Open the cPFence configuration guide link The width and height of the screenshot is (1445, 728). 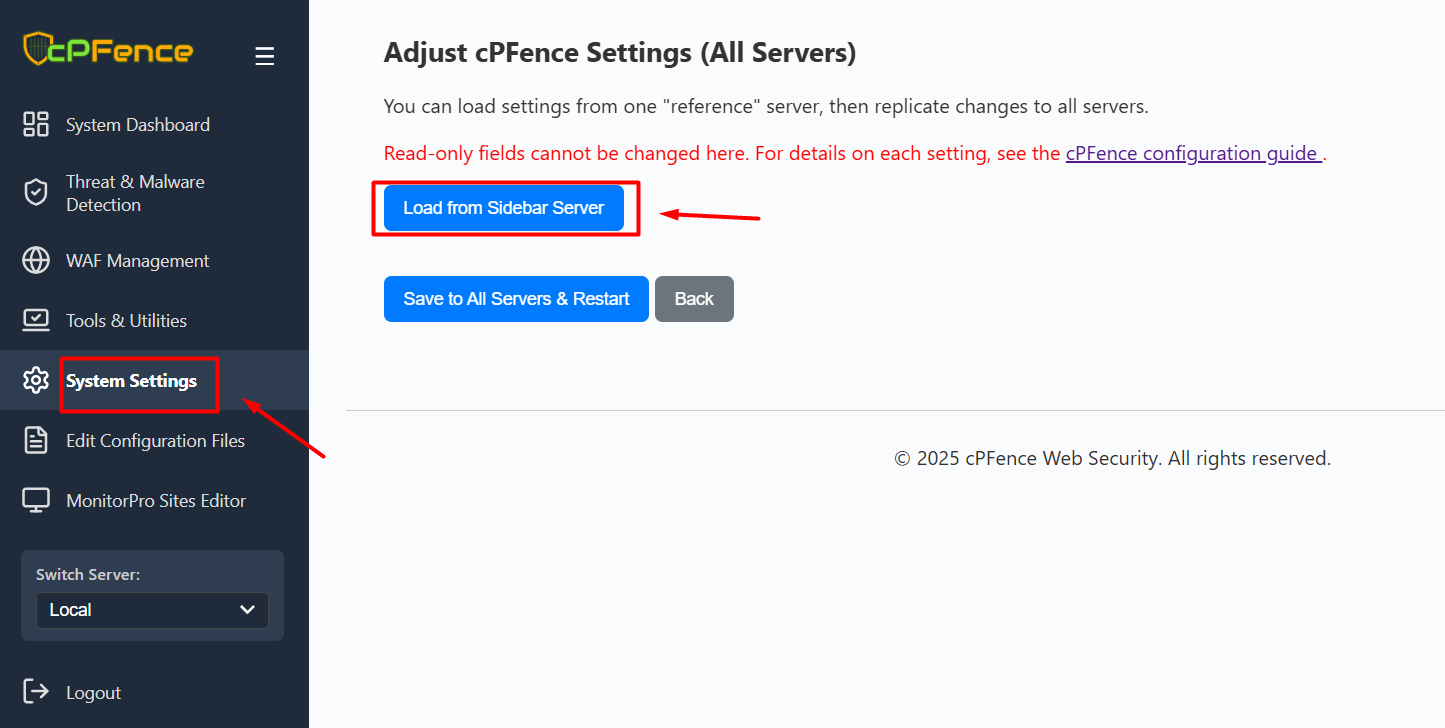(1193, 153)
